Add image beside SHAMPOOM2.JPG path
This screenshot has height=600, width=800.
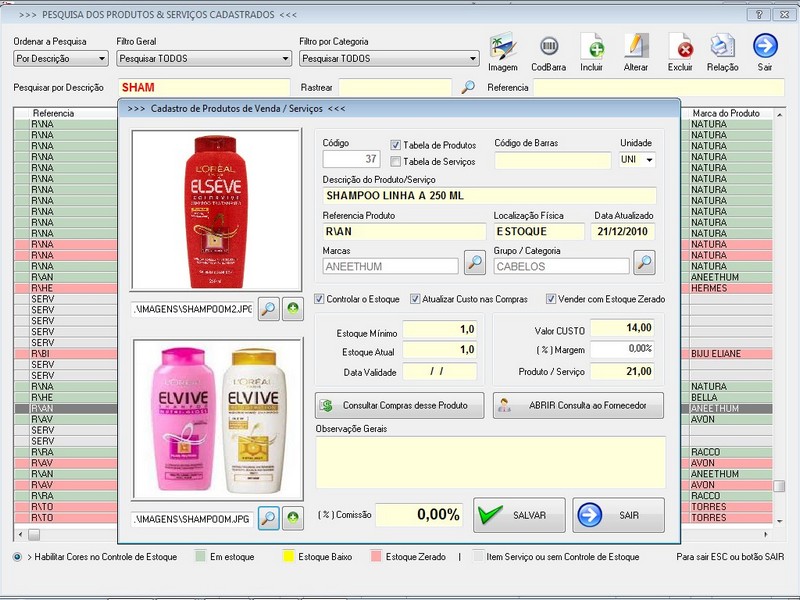pos(293,309)
